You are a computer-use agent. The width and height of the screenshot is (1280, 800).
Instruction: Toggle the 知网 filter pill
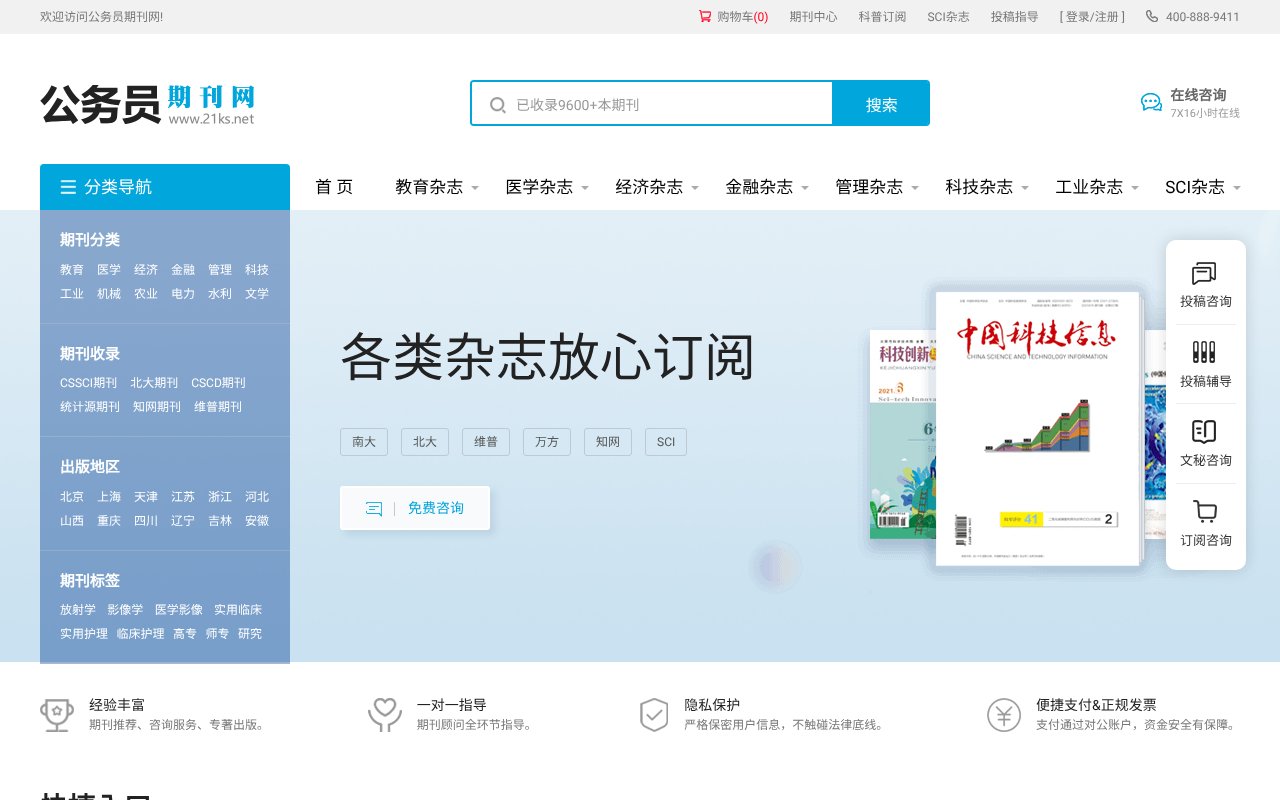coord(607,441)
